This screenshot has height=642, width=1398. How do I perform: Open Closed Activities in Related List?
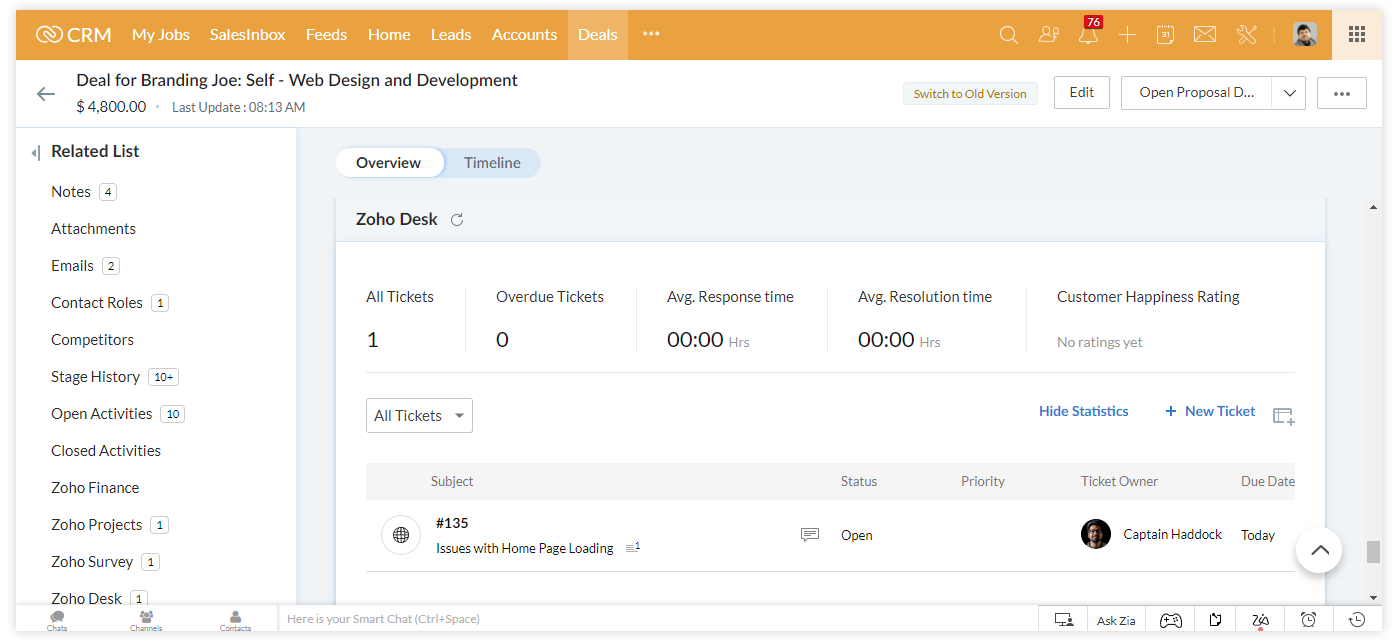tap(106, 451)
